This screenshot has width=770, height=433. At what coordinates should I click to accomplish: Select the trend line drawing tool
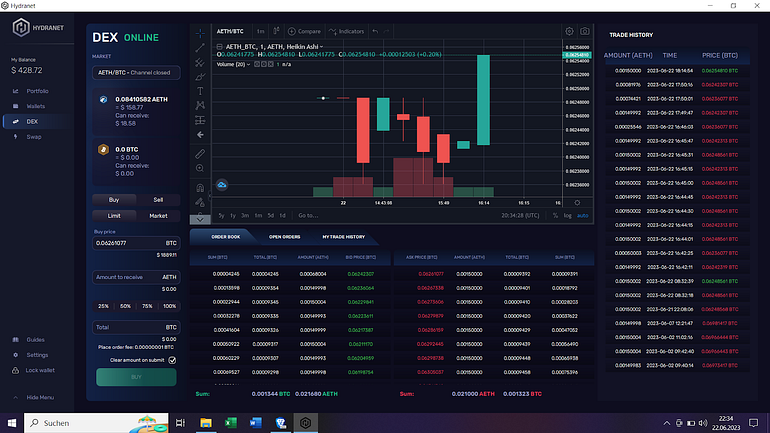pyautogui.click(x=200, y=48)
